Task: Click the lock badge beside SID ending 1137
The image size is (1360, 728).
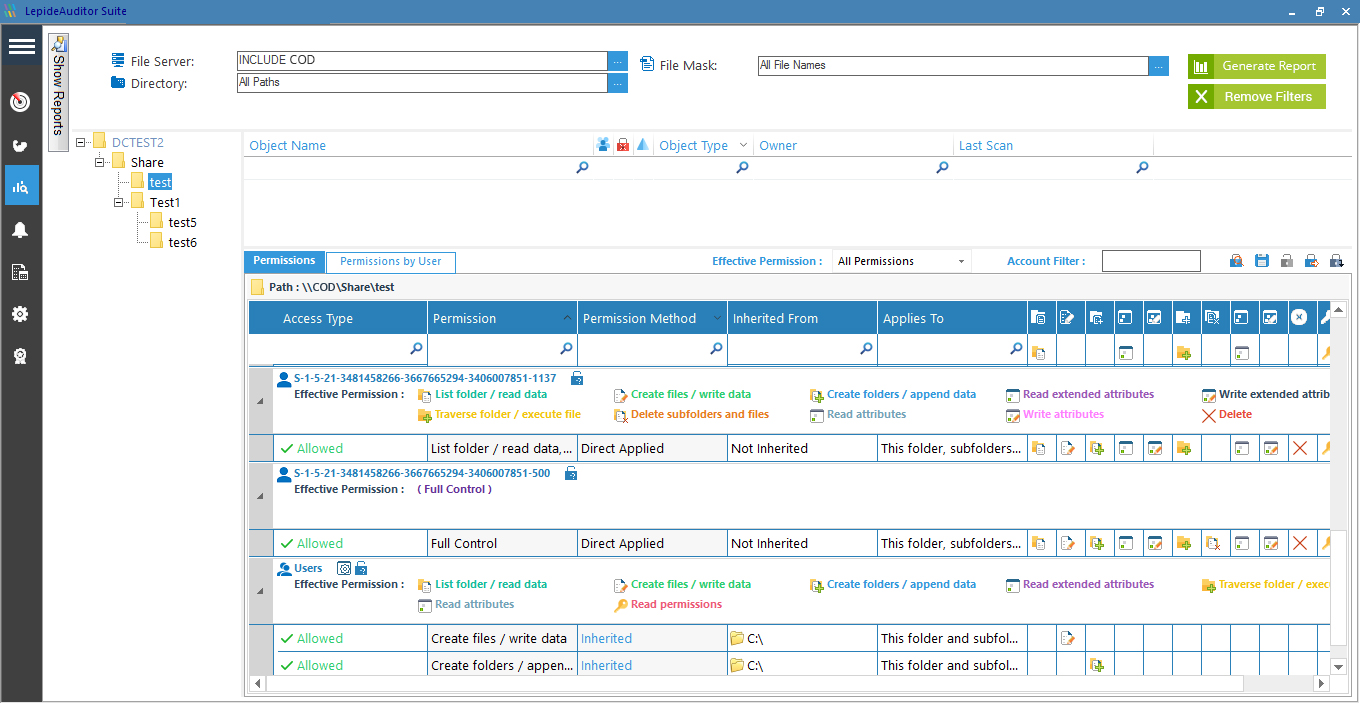Action: coord(577,378)
